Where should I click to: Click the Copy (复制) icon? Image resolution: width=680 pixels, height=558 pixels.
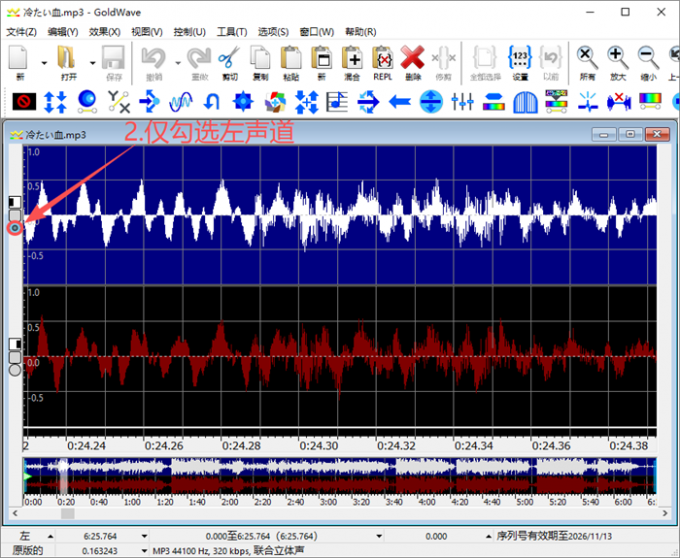260,58
